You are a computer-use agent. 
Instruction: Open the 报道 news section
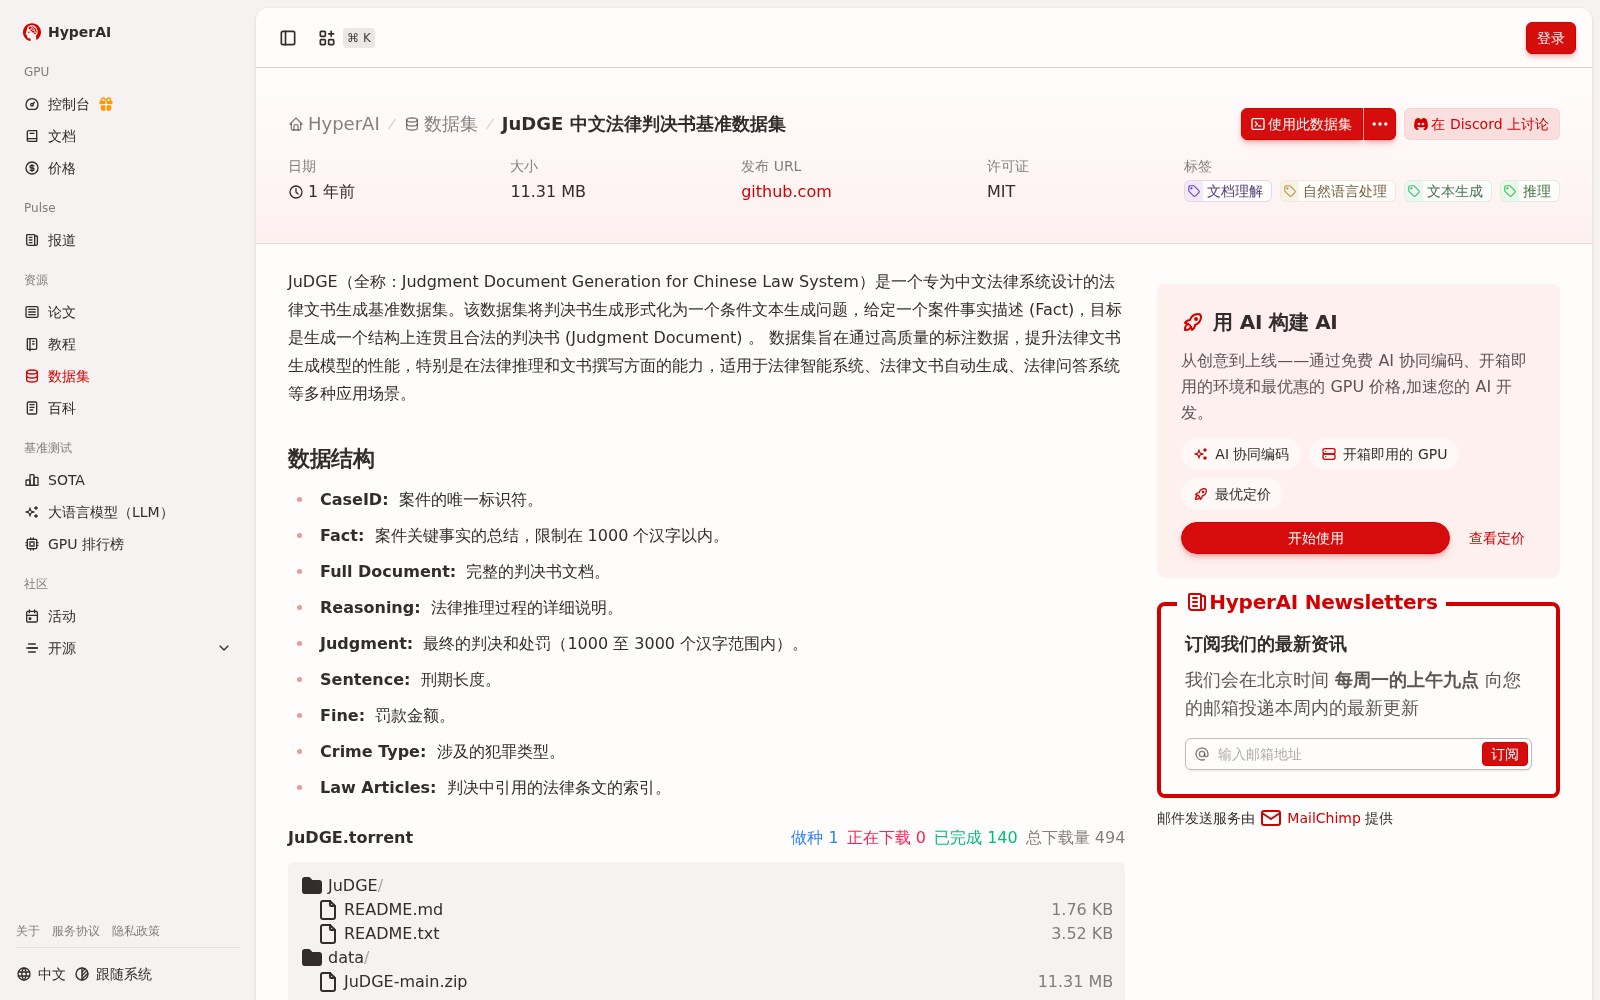(x=128, y=240)
